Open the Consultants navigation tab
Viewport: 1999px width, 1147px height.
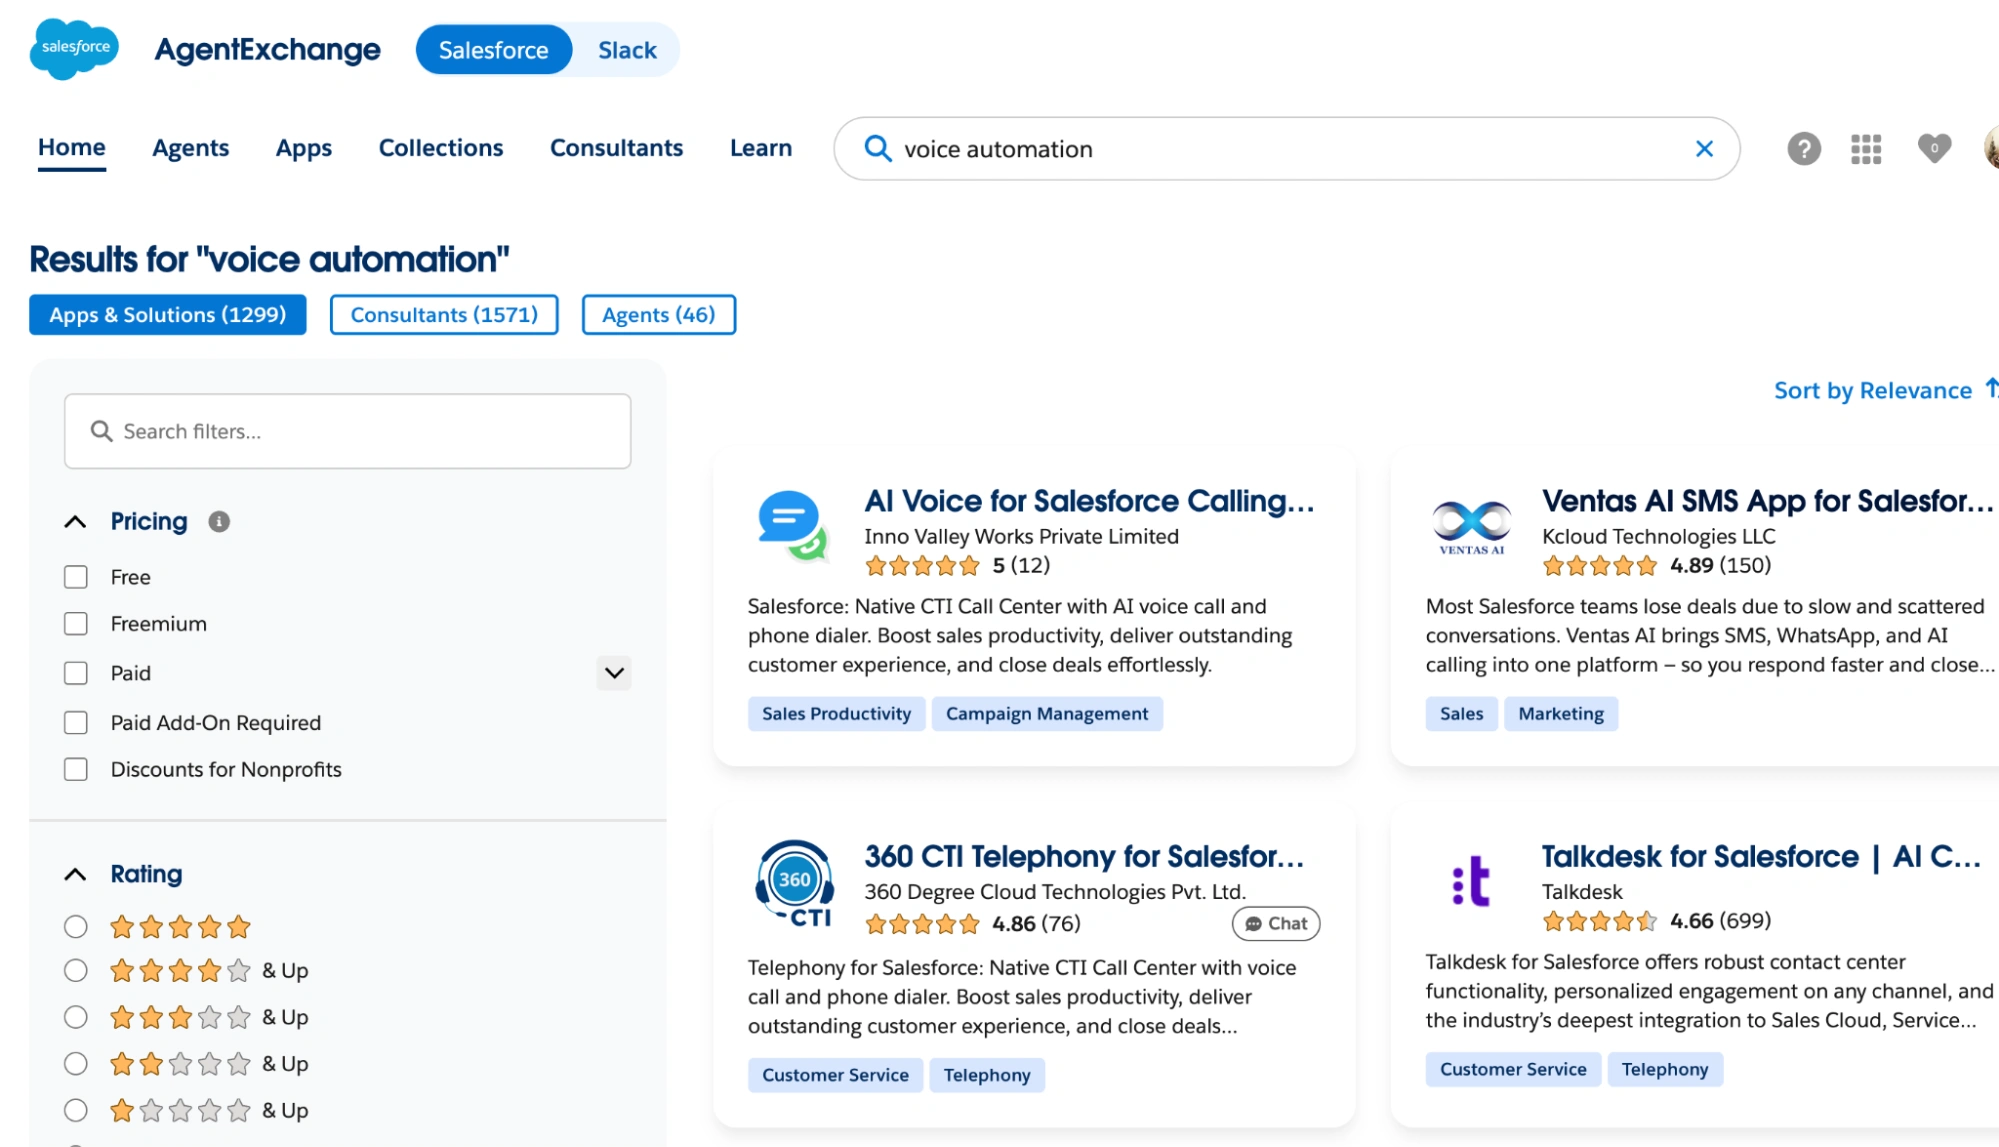(616, 148)
